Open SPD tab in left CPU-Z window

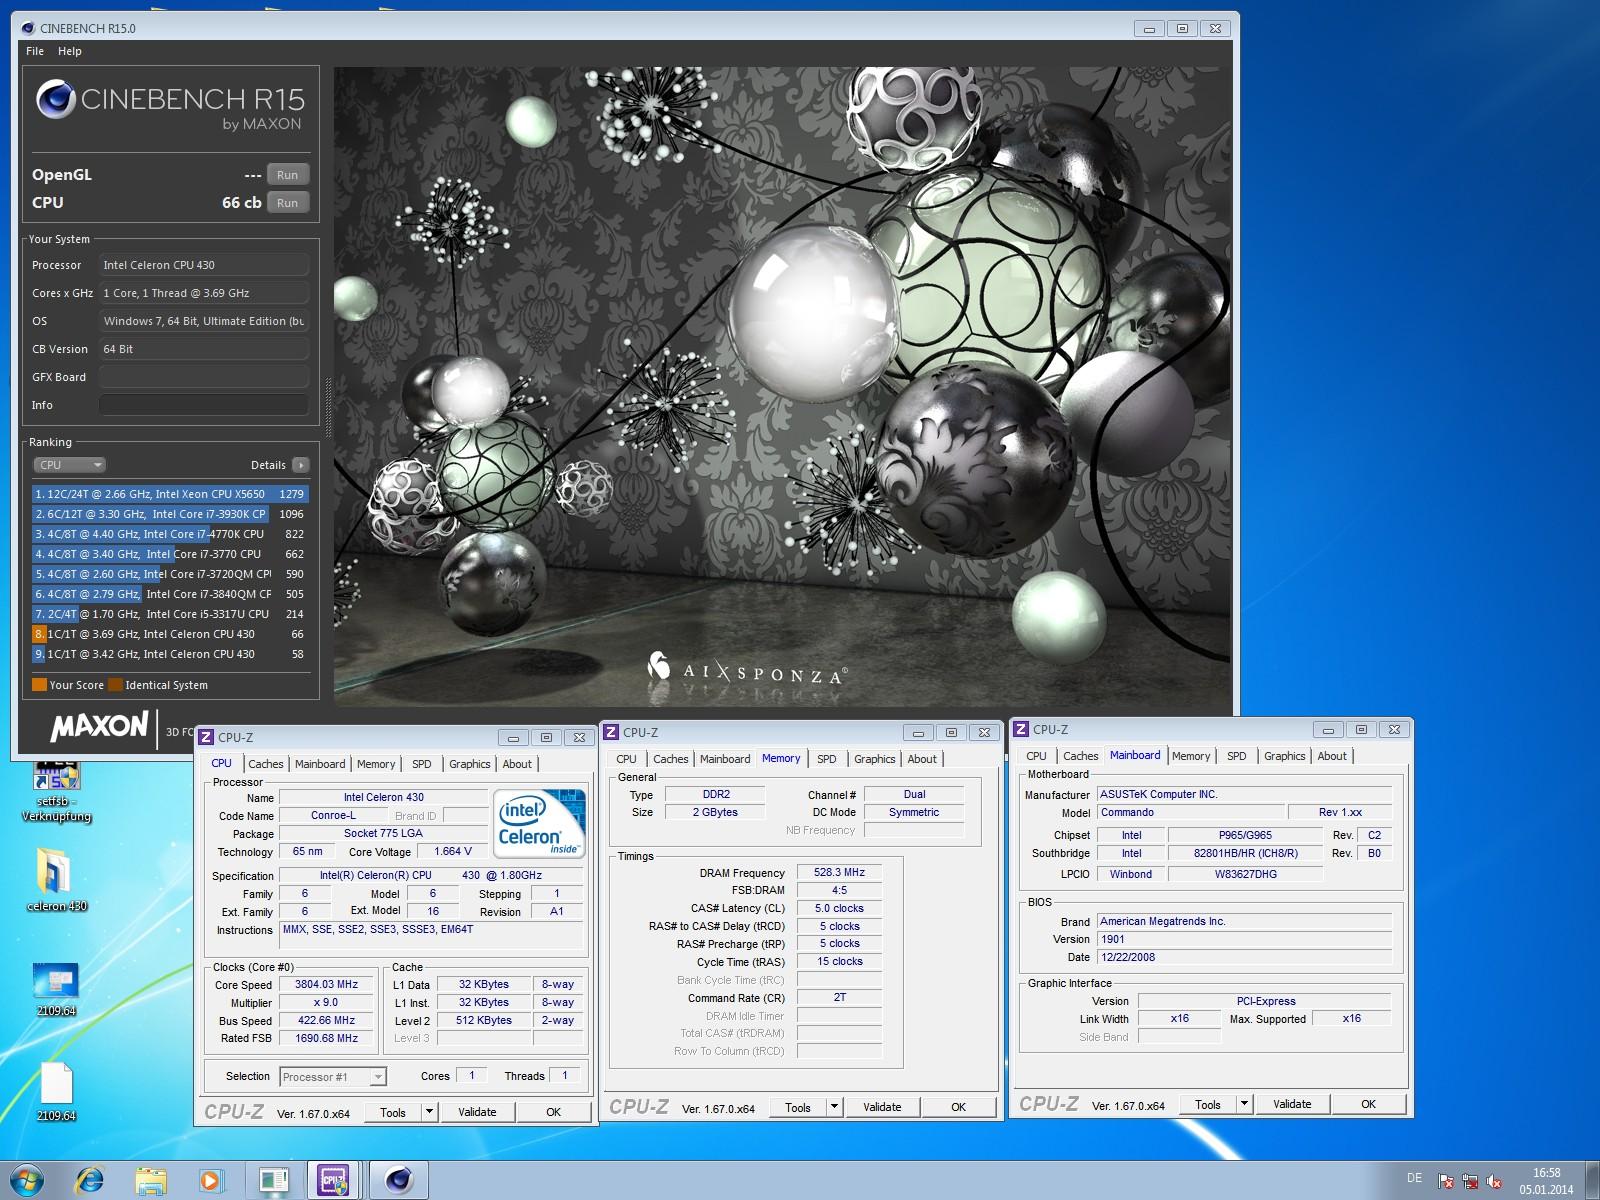[422, 764]
